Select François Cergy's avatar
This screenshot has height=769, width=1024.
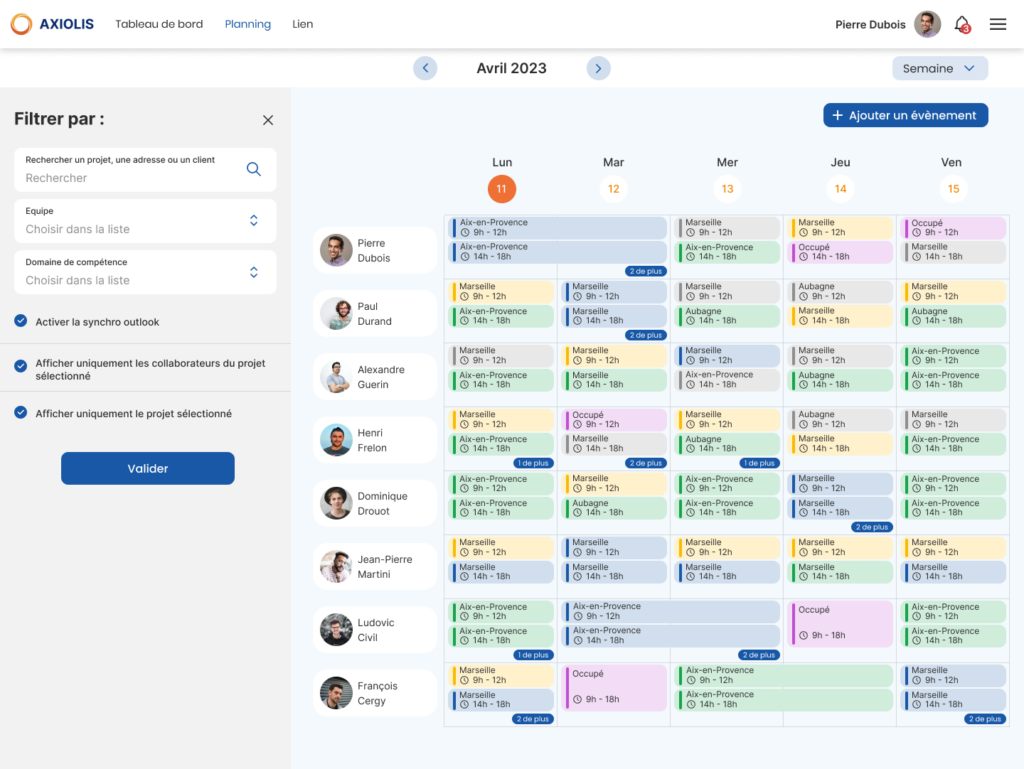[x=336, y=693]
